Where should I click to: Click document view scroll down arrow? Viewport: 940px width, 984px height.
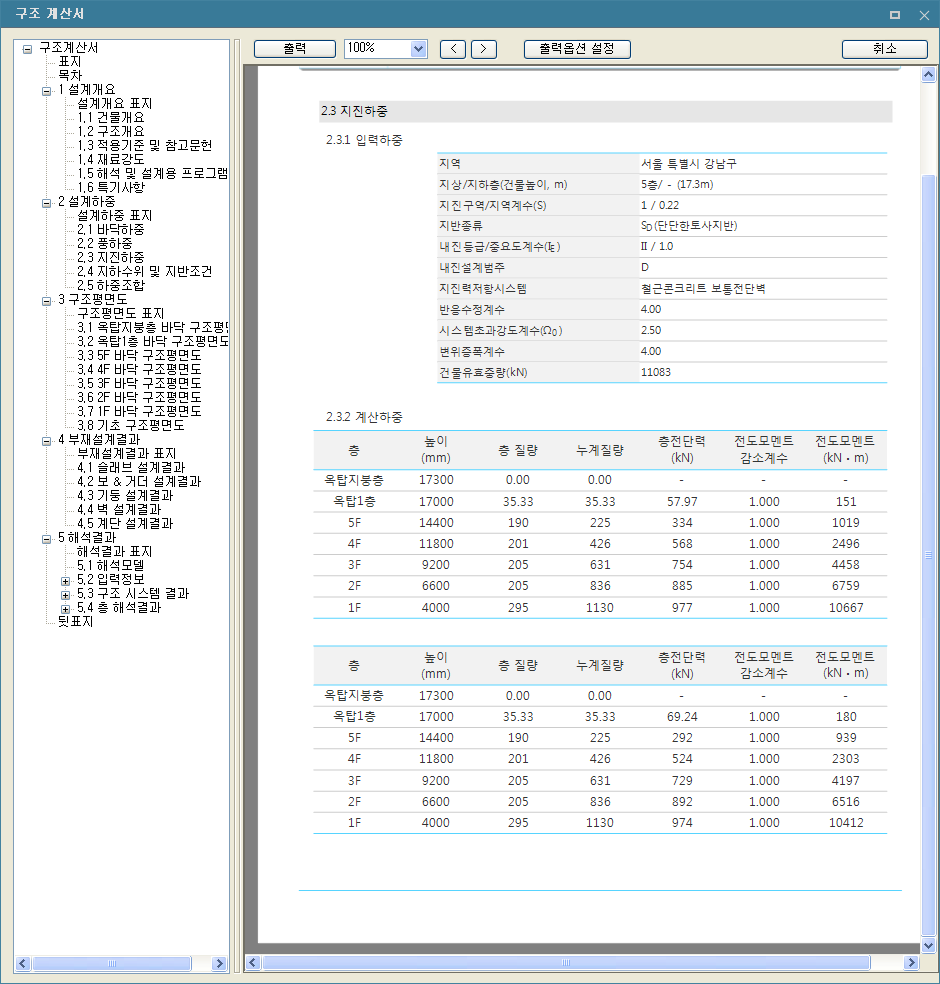[x=928, y=945]
